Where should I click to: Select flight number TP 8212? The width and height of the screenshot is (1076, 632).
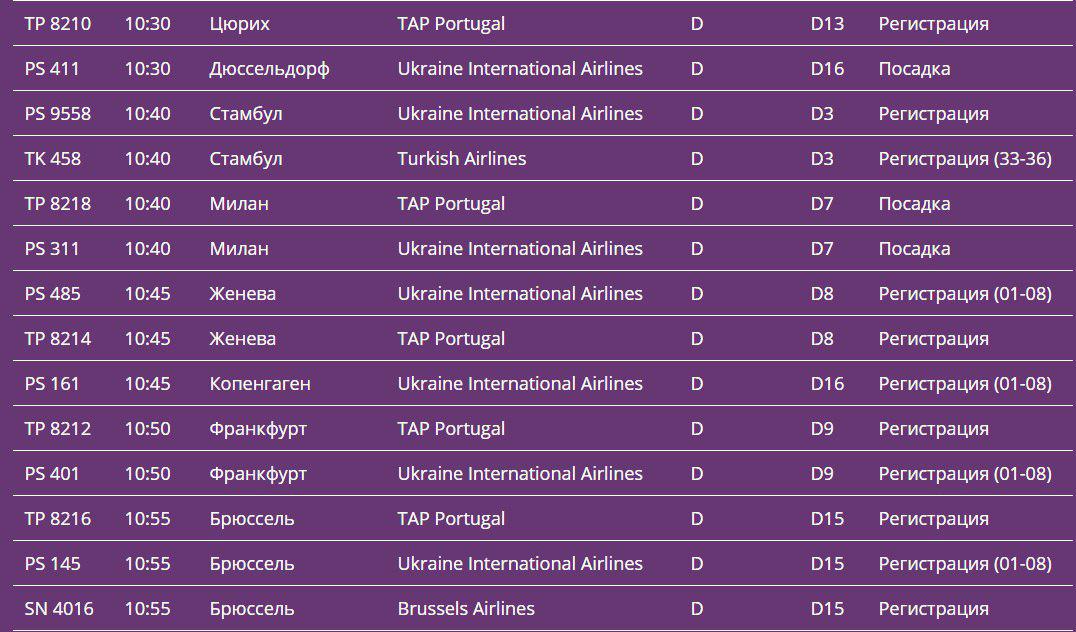pyautogui.click(x=58, y=429)
